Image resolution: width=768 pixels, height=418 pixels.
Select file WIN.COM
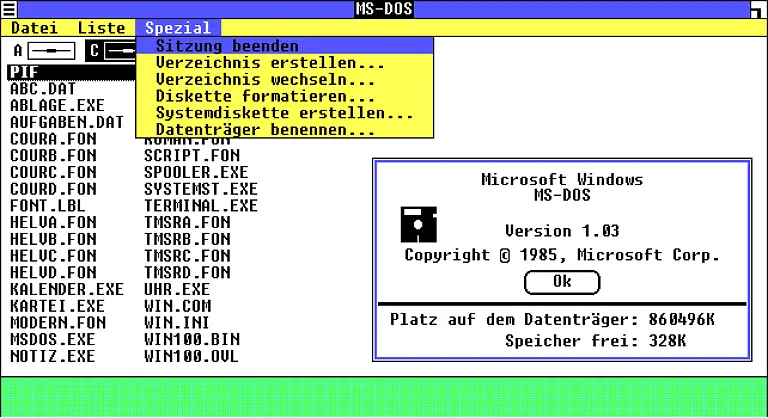[178, 306]
